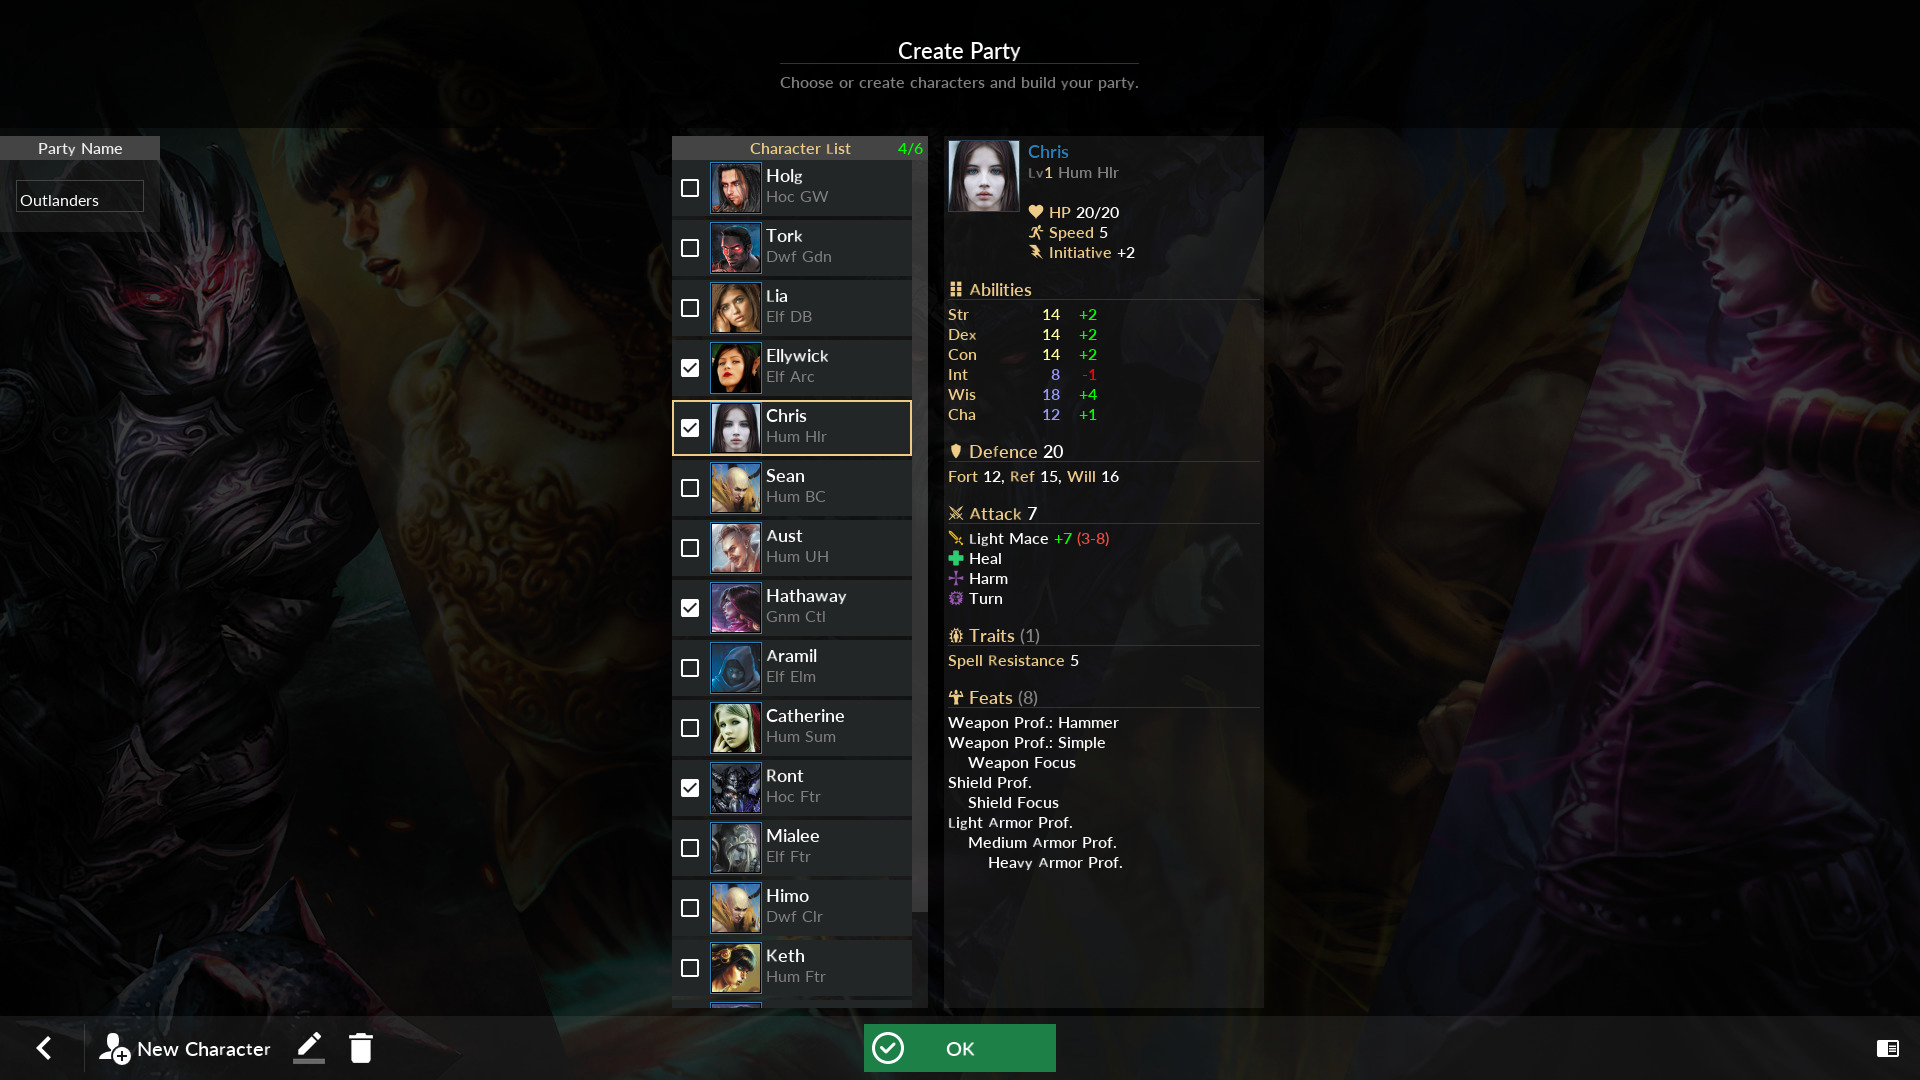
Task: Tick the checkbox for Catherine
Action: (690, 728)
